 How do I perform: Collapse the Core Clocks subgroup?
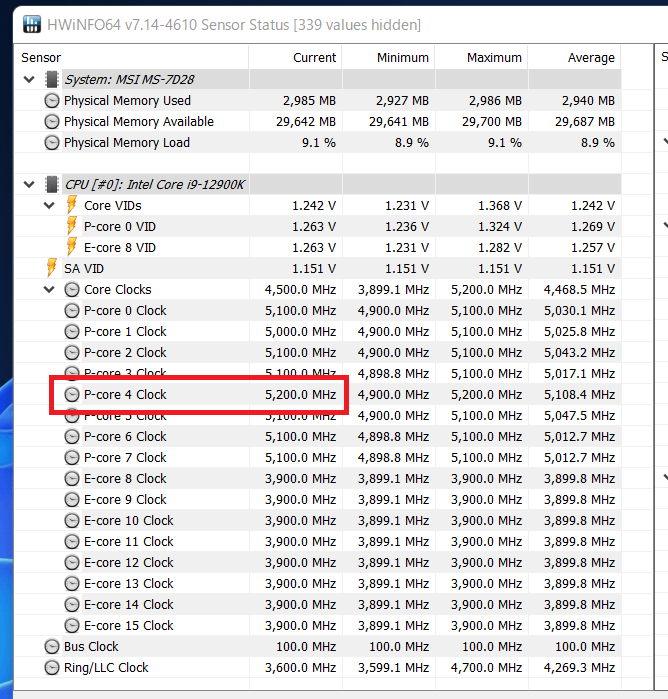(x=49, y=289)
